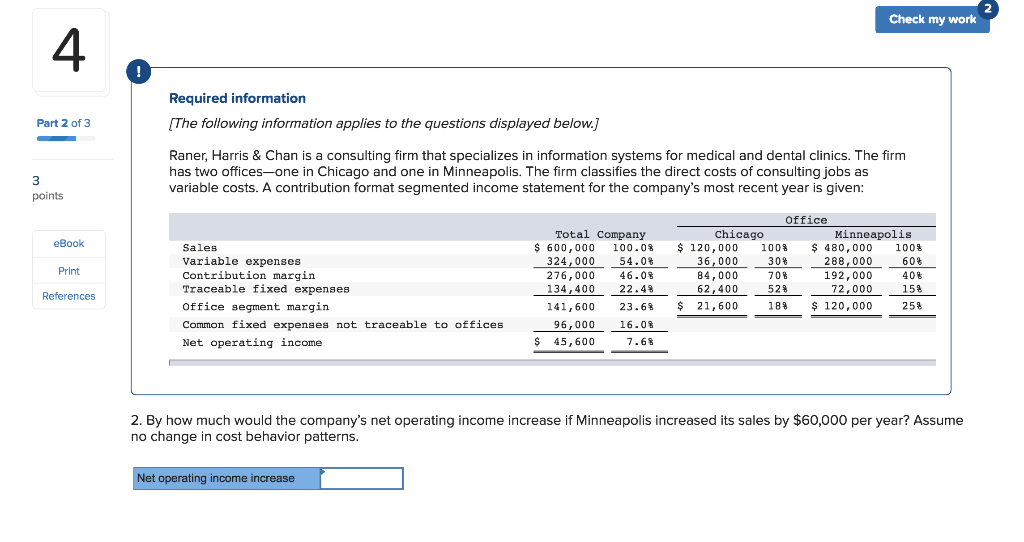This screenshot has width=1024, height=542.
Task: Click the Minneapolis sales value $ 480,000
Action: [842, 247]
